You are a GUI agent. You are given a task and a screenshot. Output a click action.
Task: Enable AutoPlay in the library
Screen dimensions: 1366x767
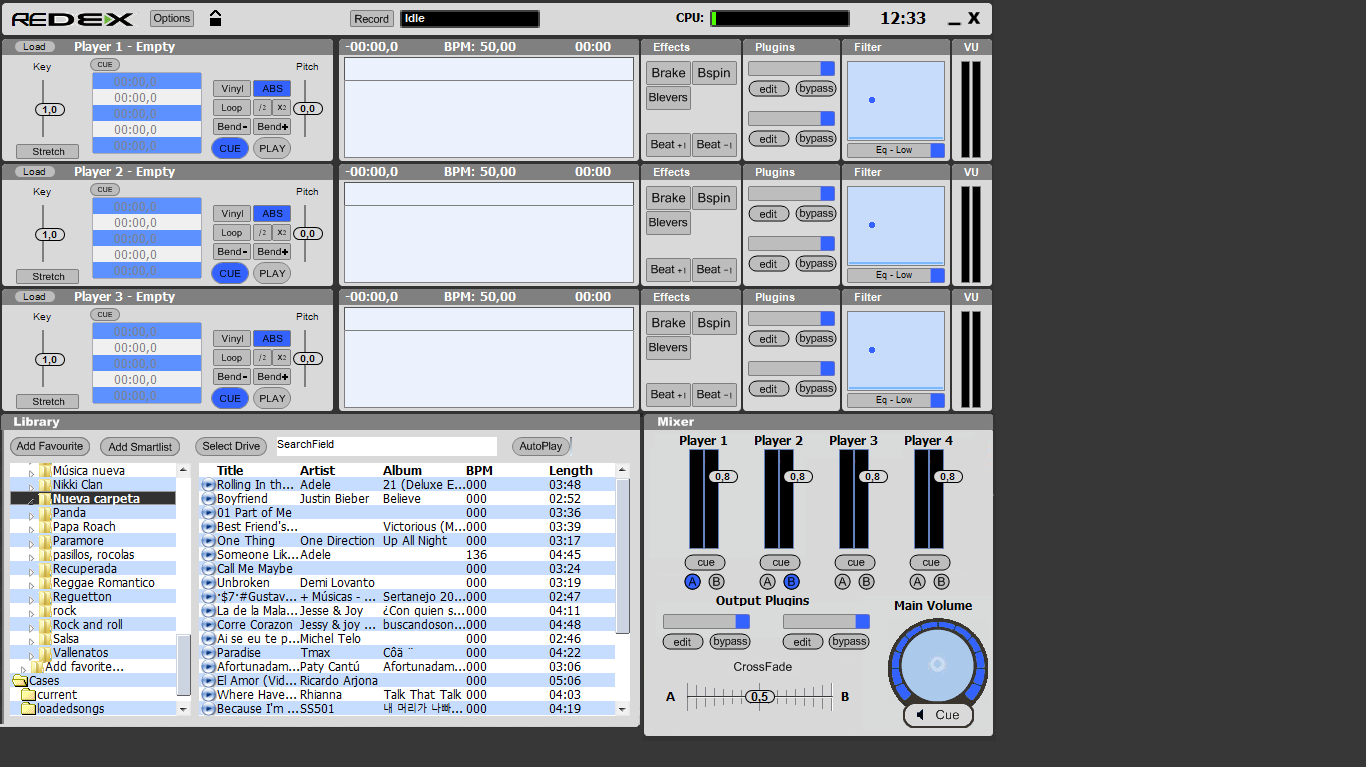coord(542,445)
